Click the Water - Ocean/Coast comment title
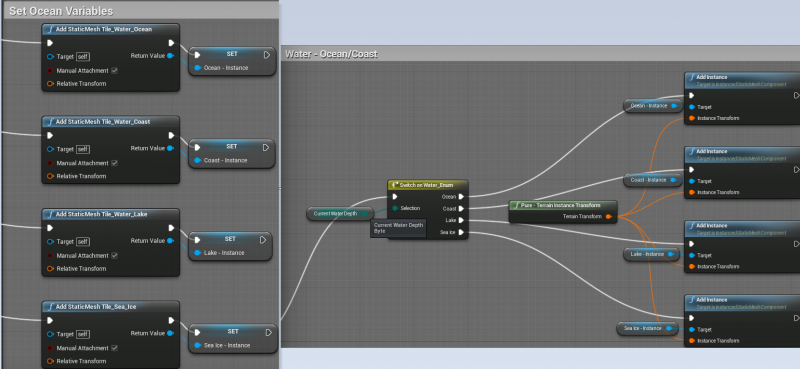Viewport: 800px width, 369px height. coord(331,54)
